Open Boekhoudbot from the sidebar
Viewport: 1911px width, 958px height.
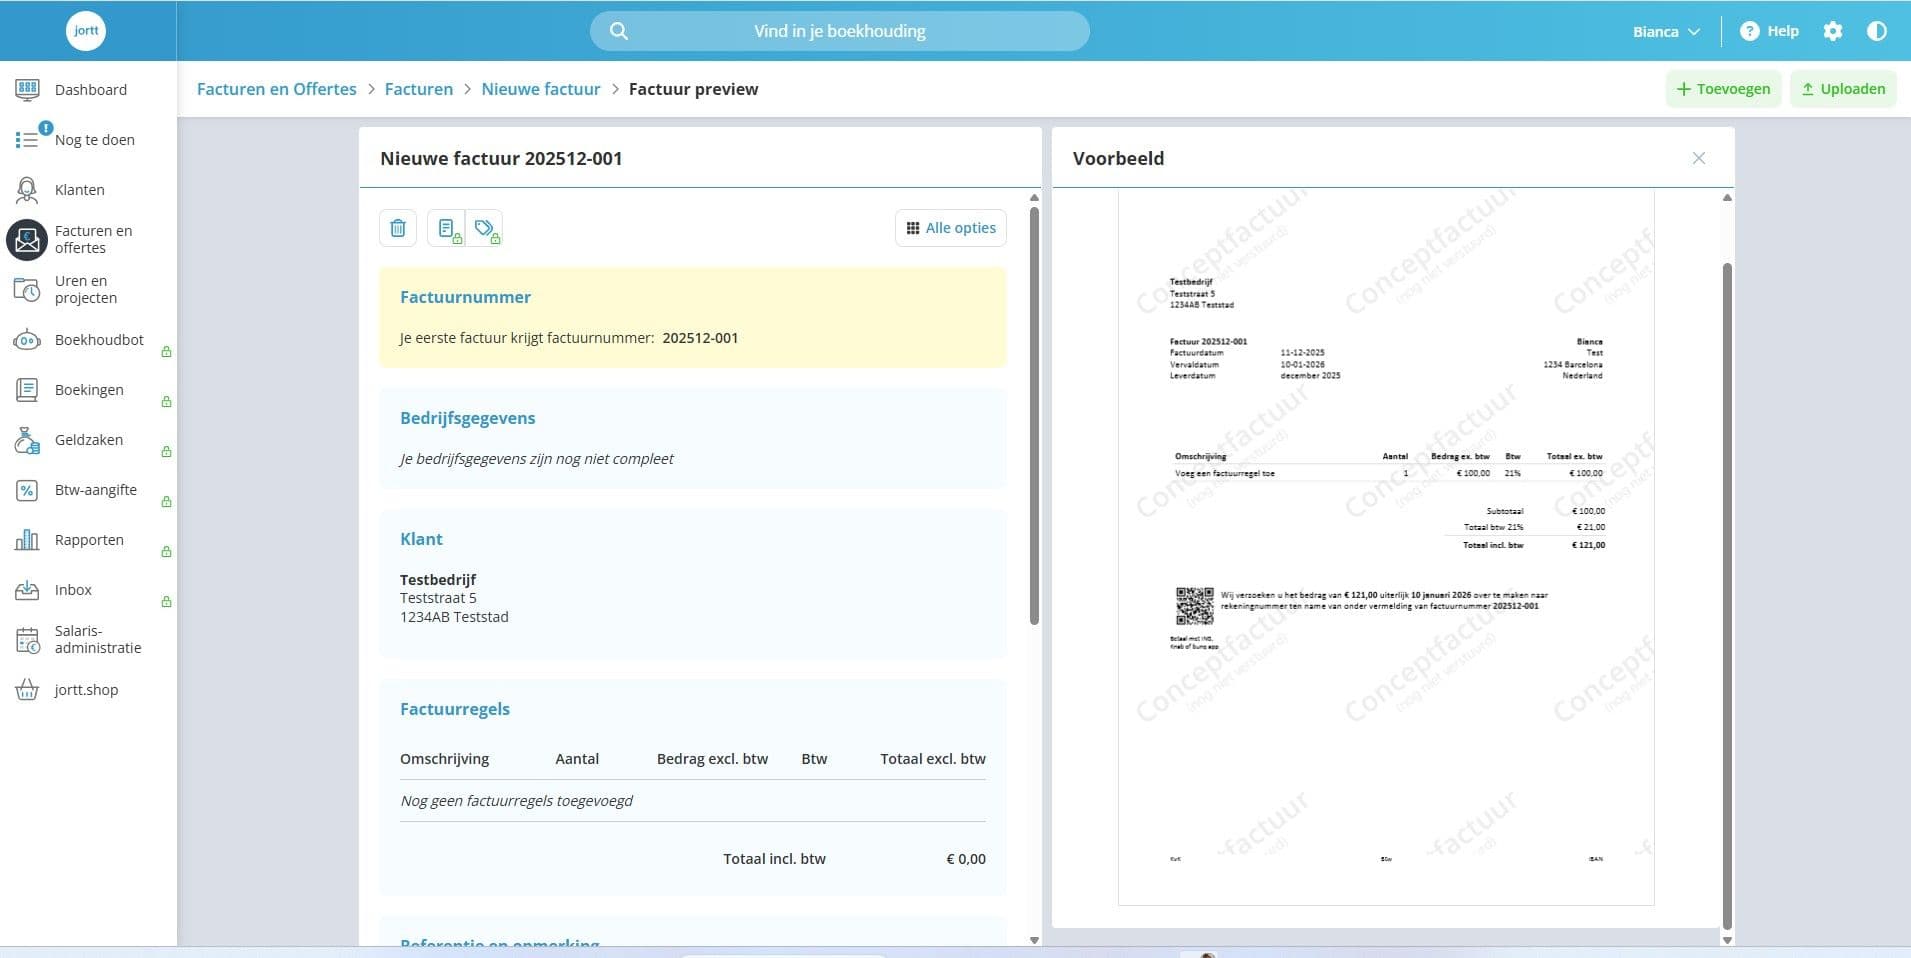tap(27, 340)
